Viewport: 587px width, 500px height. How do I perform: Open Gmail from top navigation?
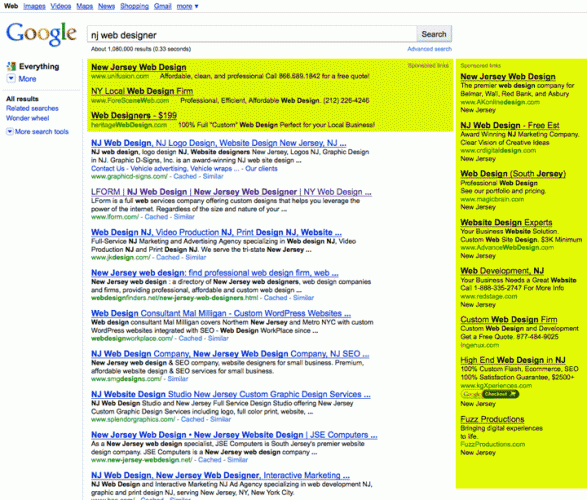click(x=162, y=6)
